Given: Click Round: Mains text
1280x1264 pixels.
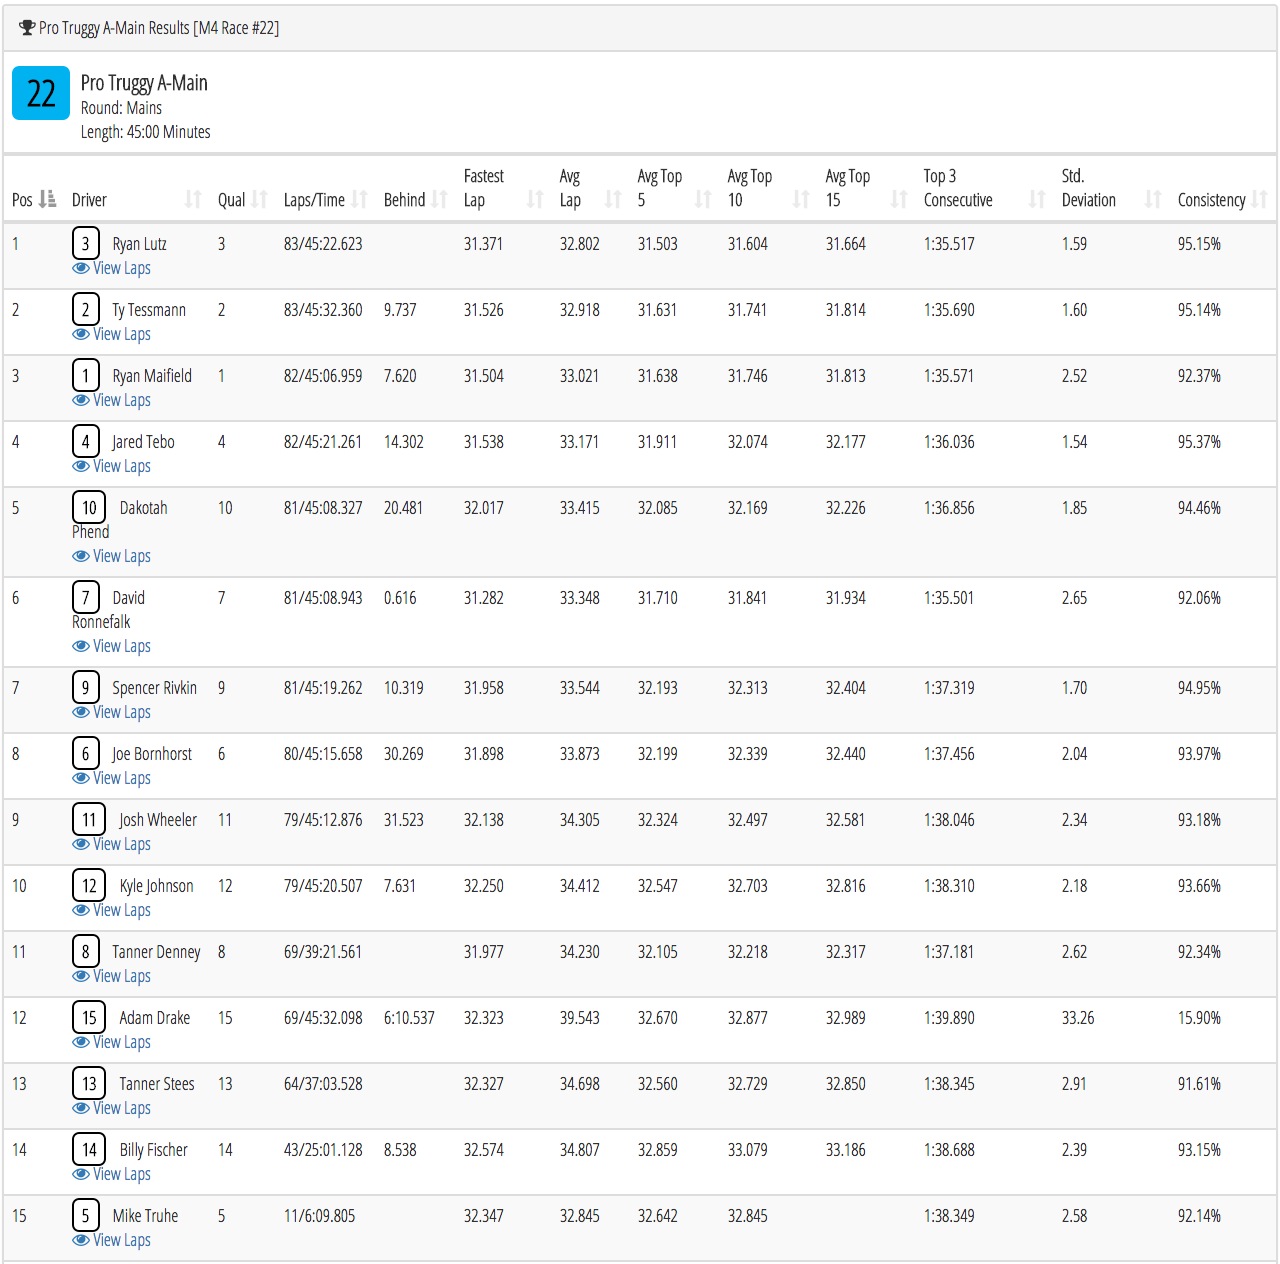Looking at the screenshot, I should pyautogui.click(x=121, y=108).
